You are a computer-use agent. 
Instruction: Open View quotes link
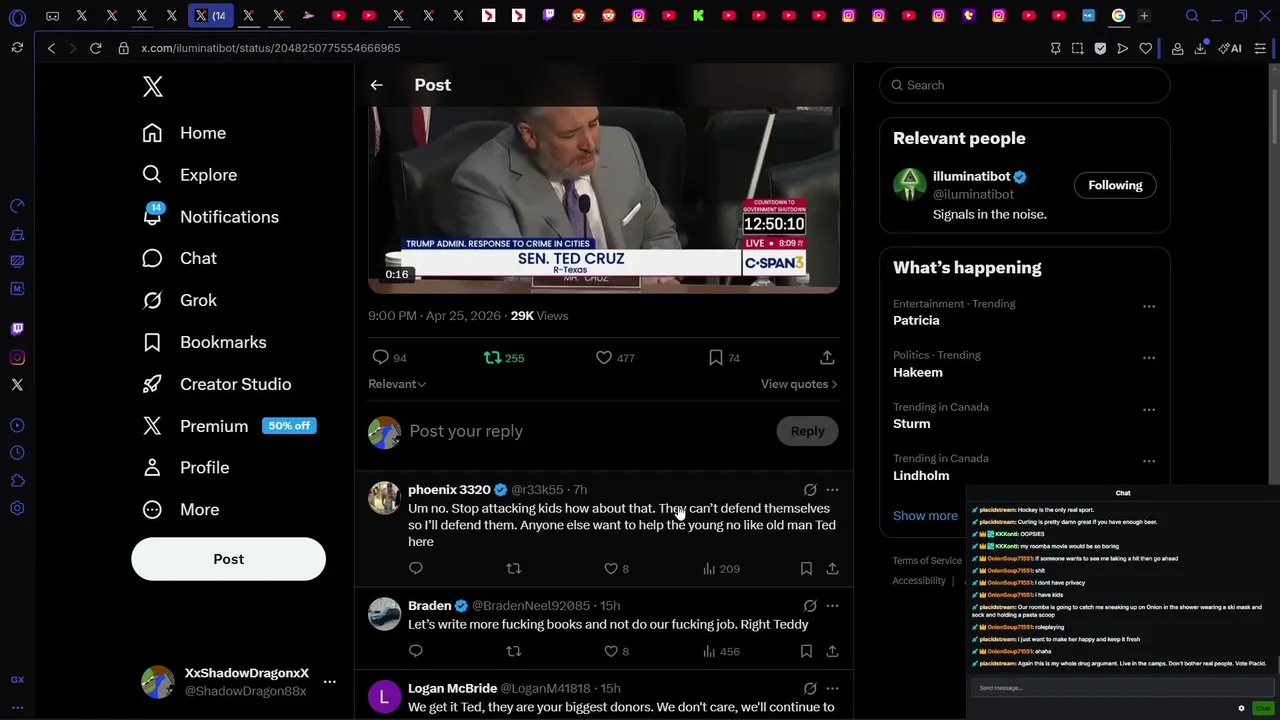pos(799,384)
